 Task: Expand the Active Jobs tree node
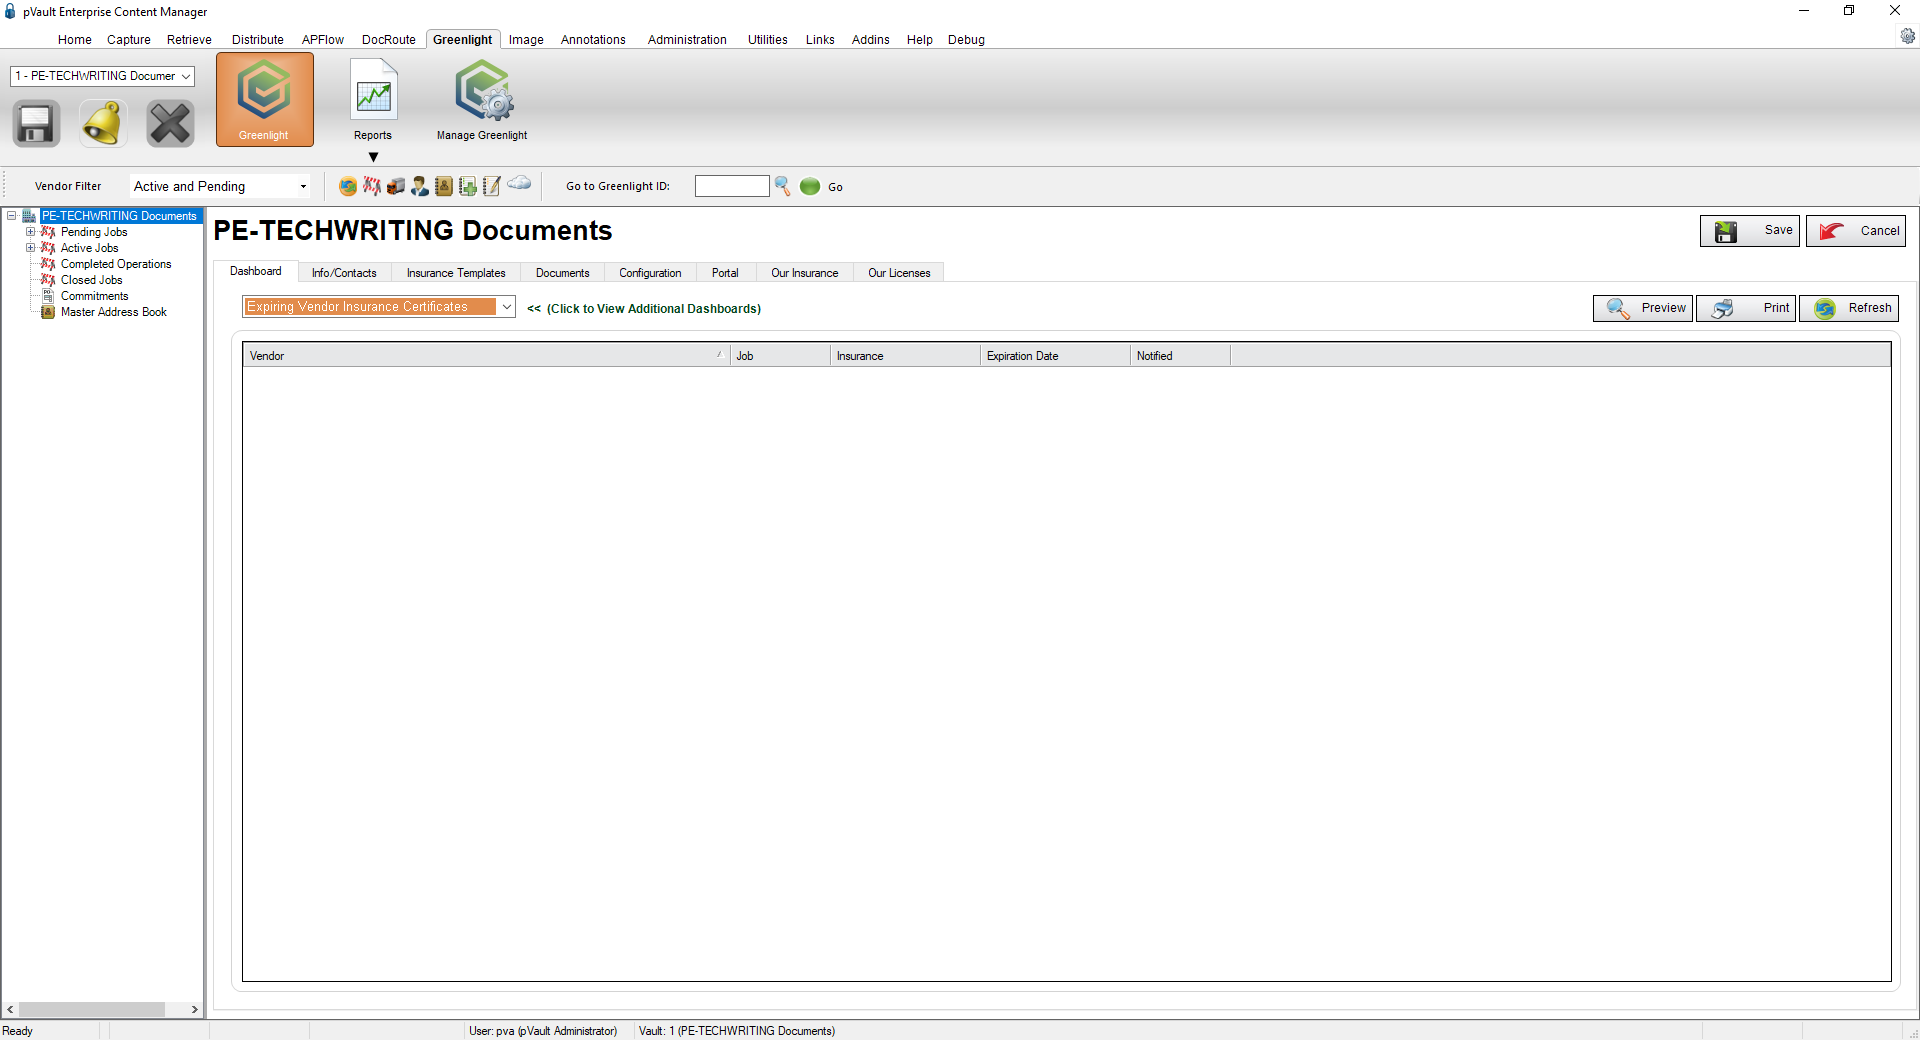pyautogui.click(x=31, y=248)
